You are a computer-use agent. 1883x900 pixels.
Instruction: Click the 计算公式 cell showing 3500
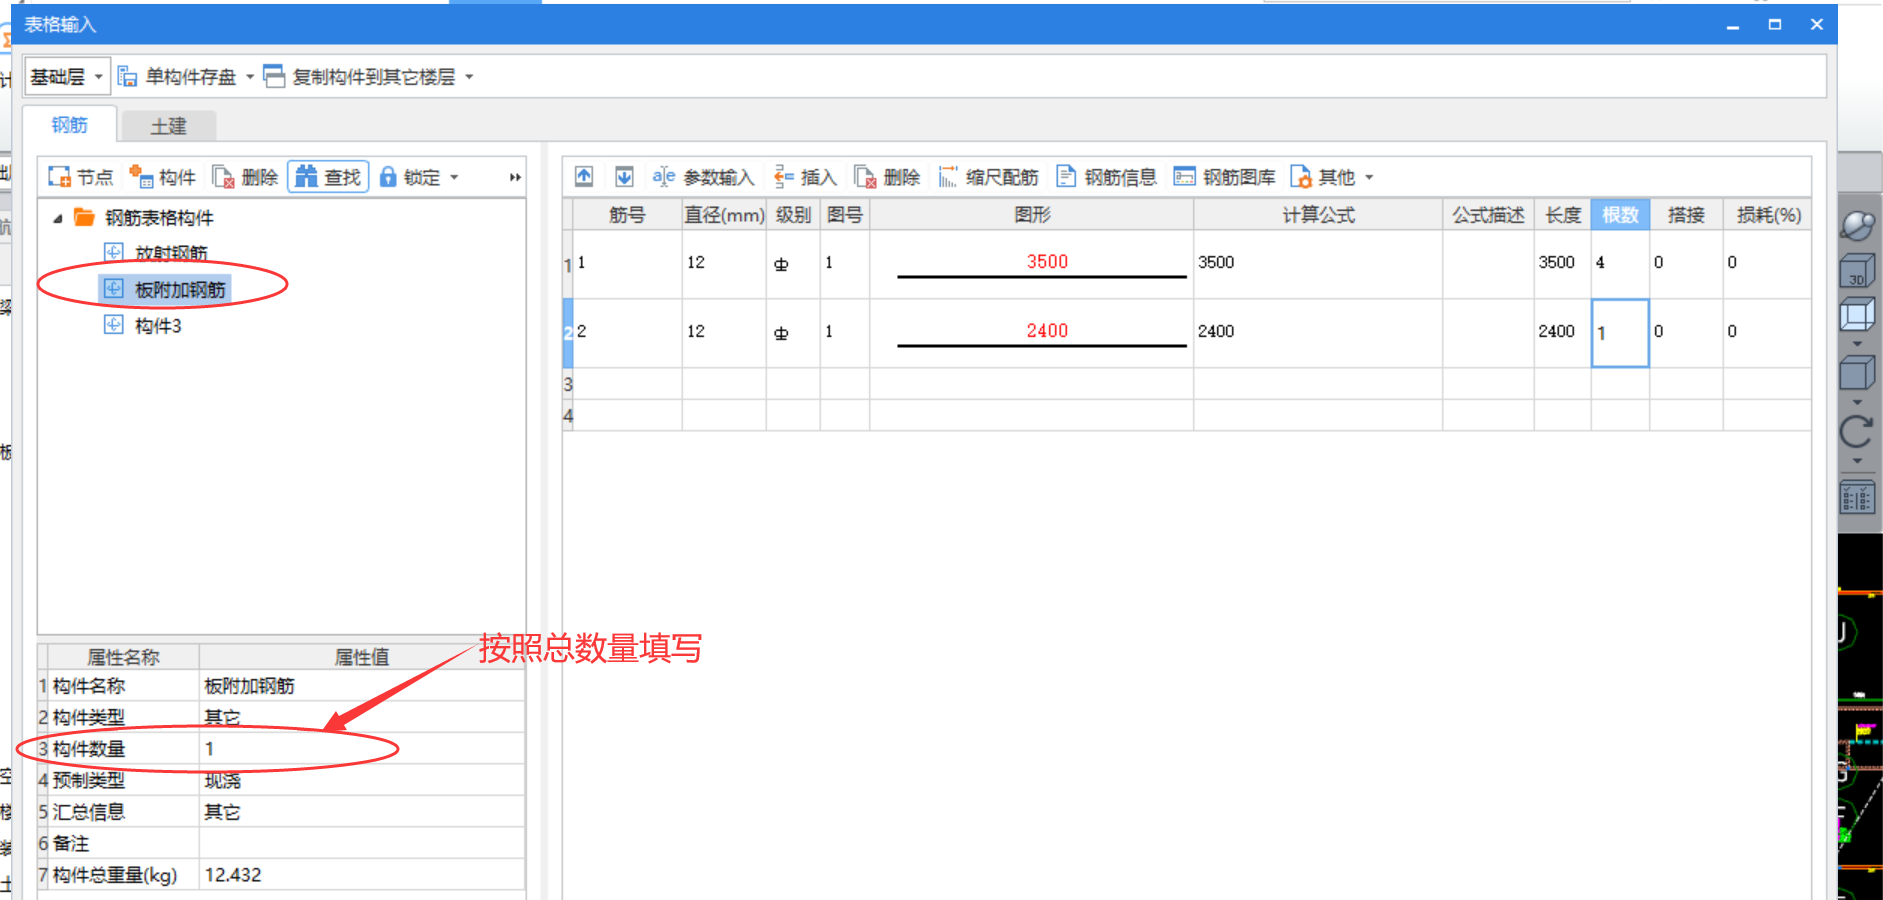pyautogui.click(x=1318, y=263)
